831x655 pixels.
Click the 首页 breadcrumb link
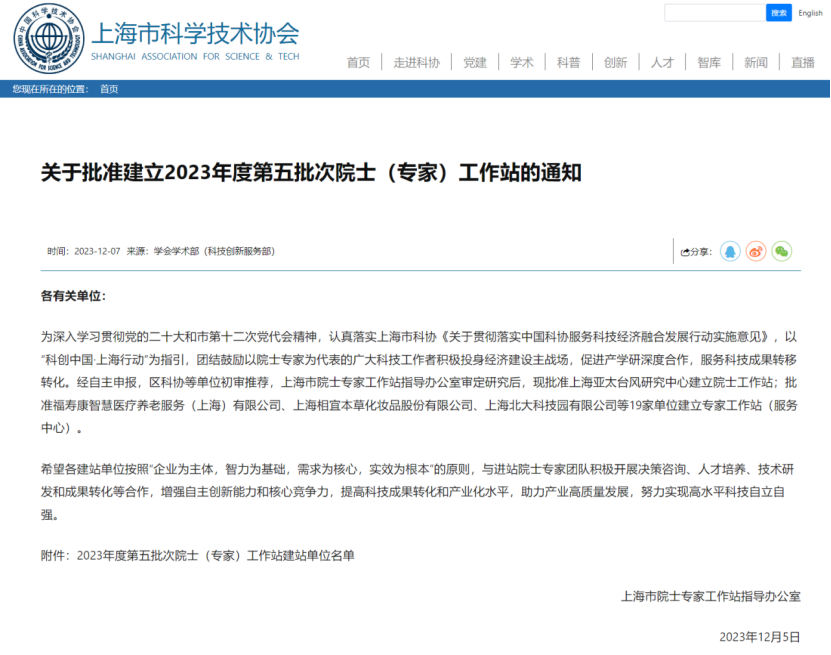(x=109, y=89)
